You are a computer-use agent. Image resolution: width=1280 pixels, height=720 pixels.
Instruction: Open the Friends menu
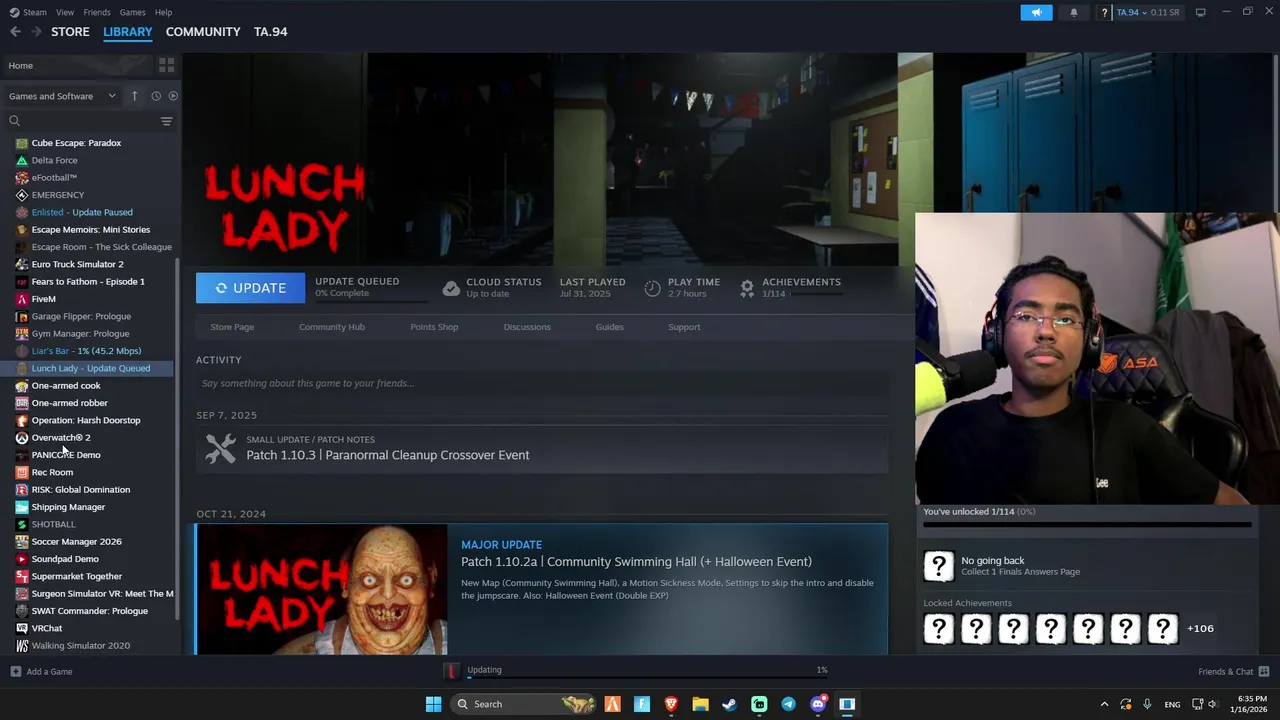coord(97,12)
